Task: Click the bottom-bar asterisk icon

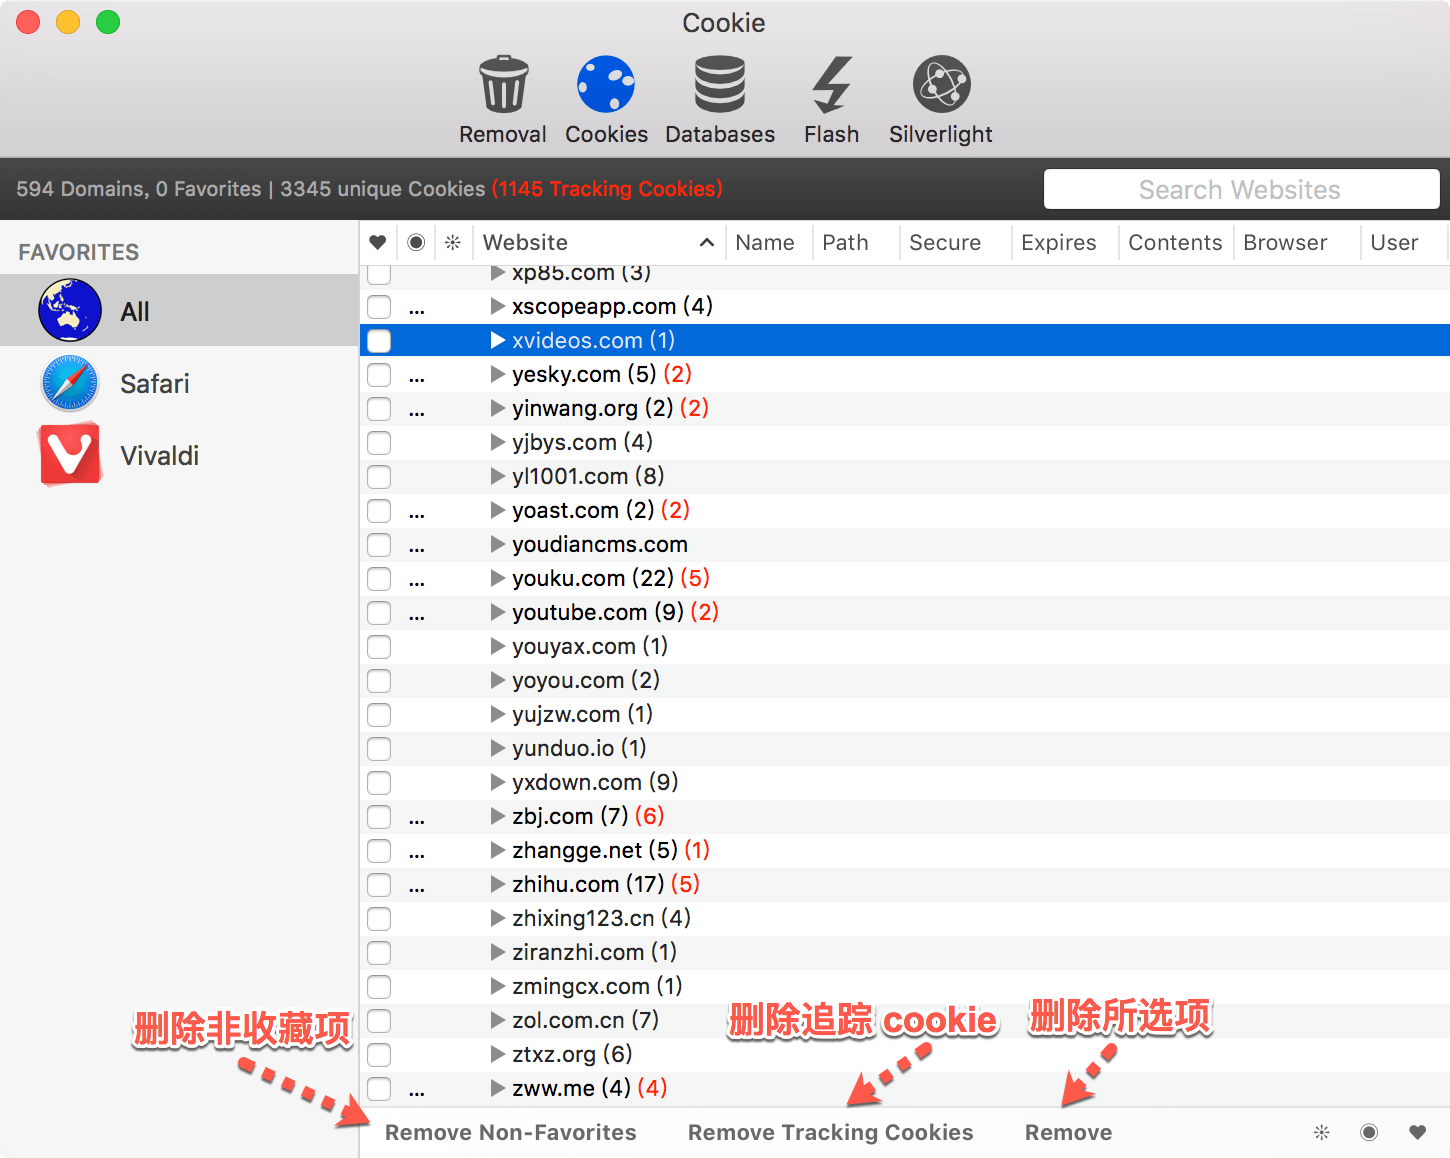Action: point(1322,1132)
